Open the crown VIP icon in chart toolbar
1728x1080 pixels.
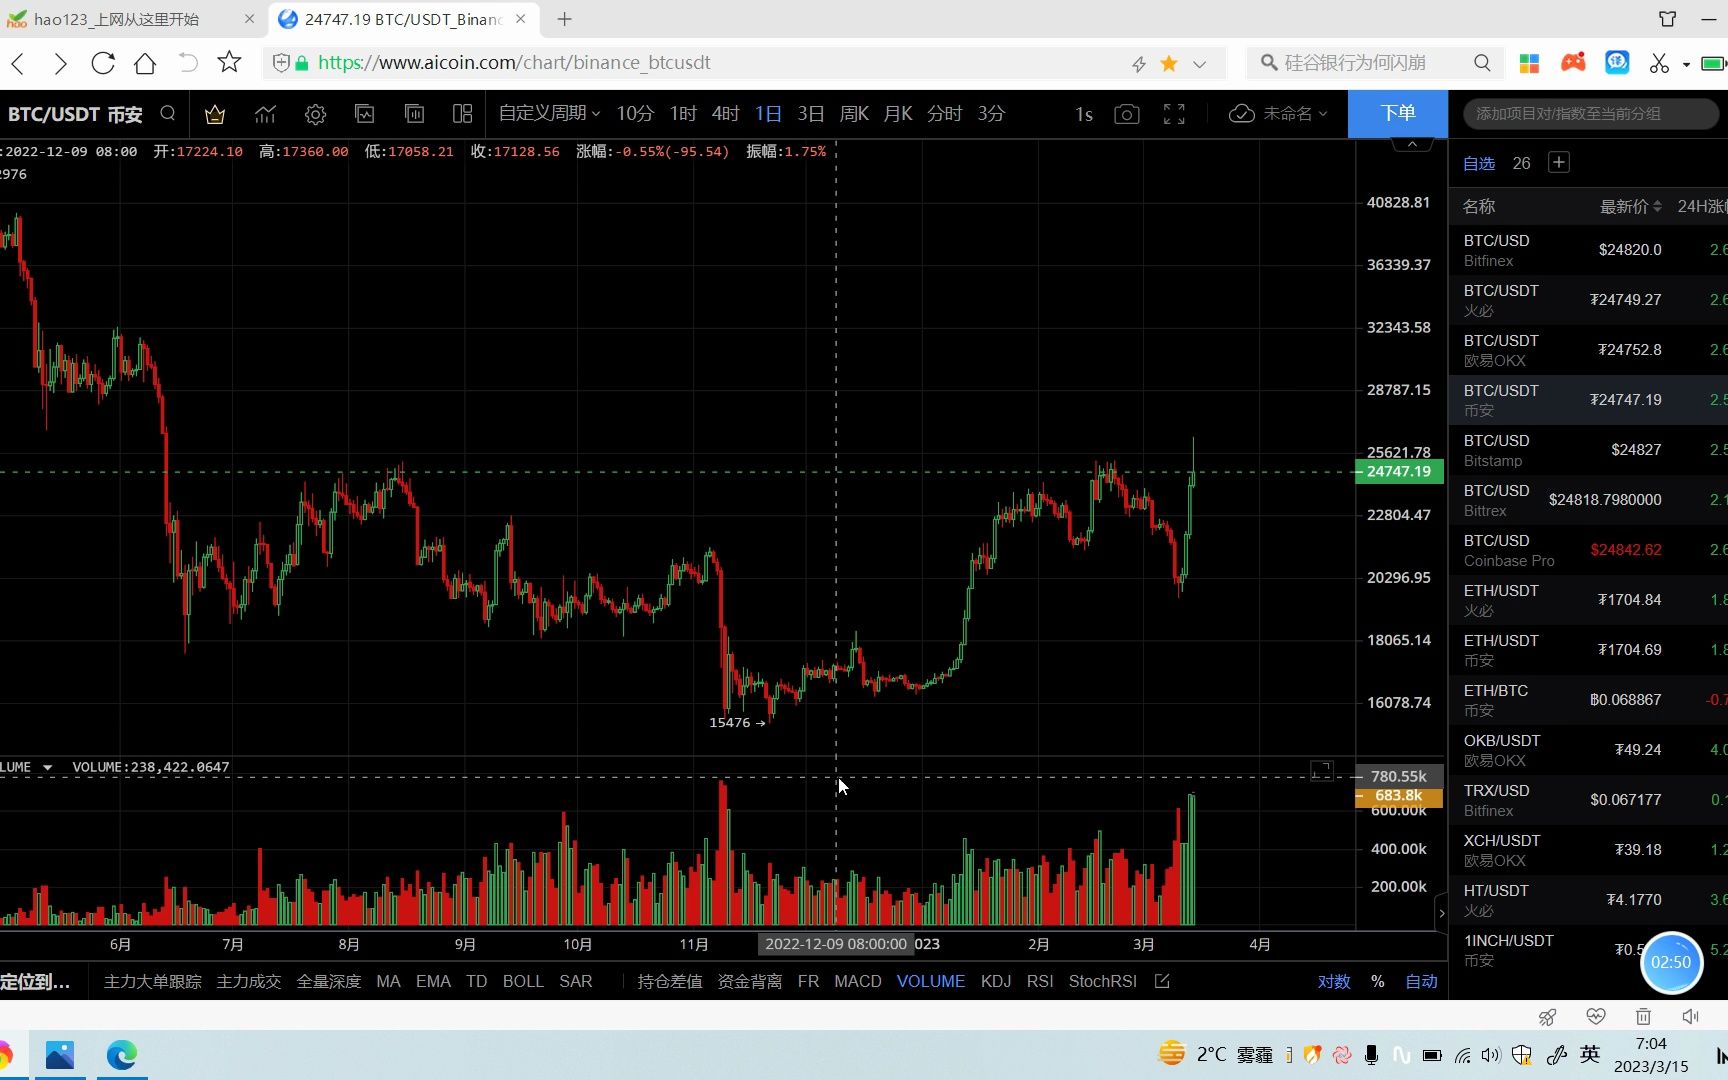click(214, 114)
